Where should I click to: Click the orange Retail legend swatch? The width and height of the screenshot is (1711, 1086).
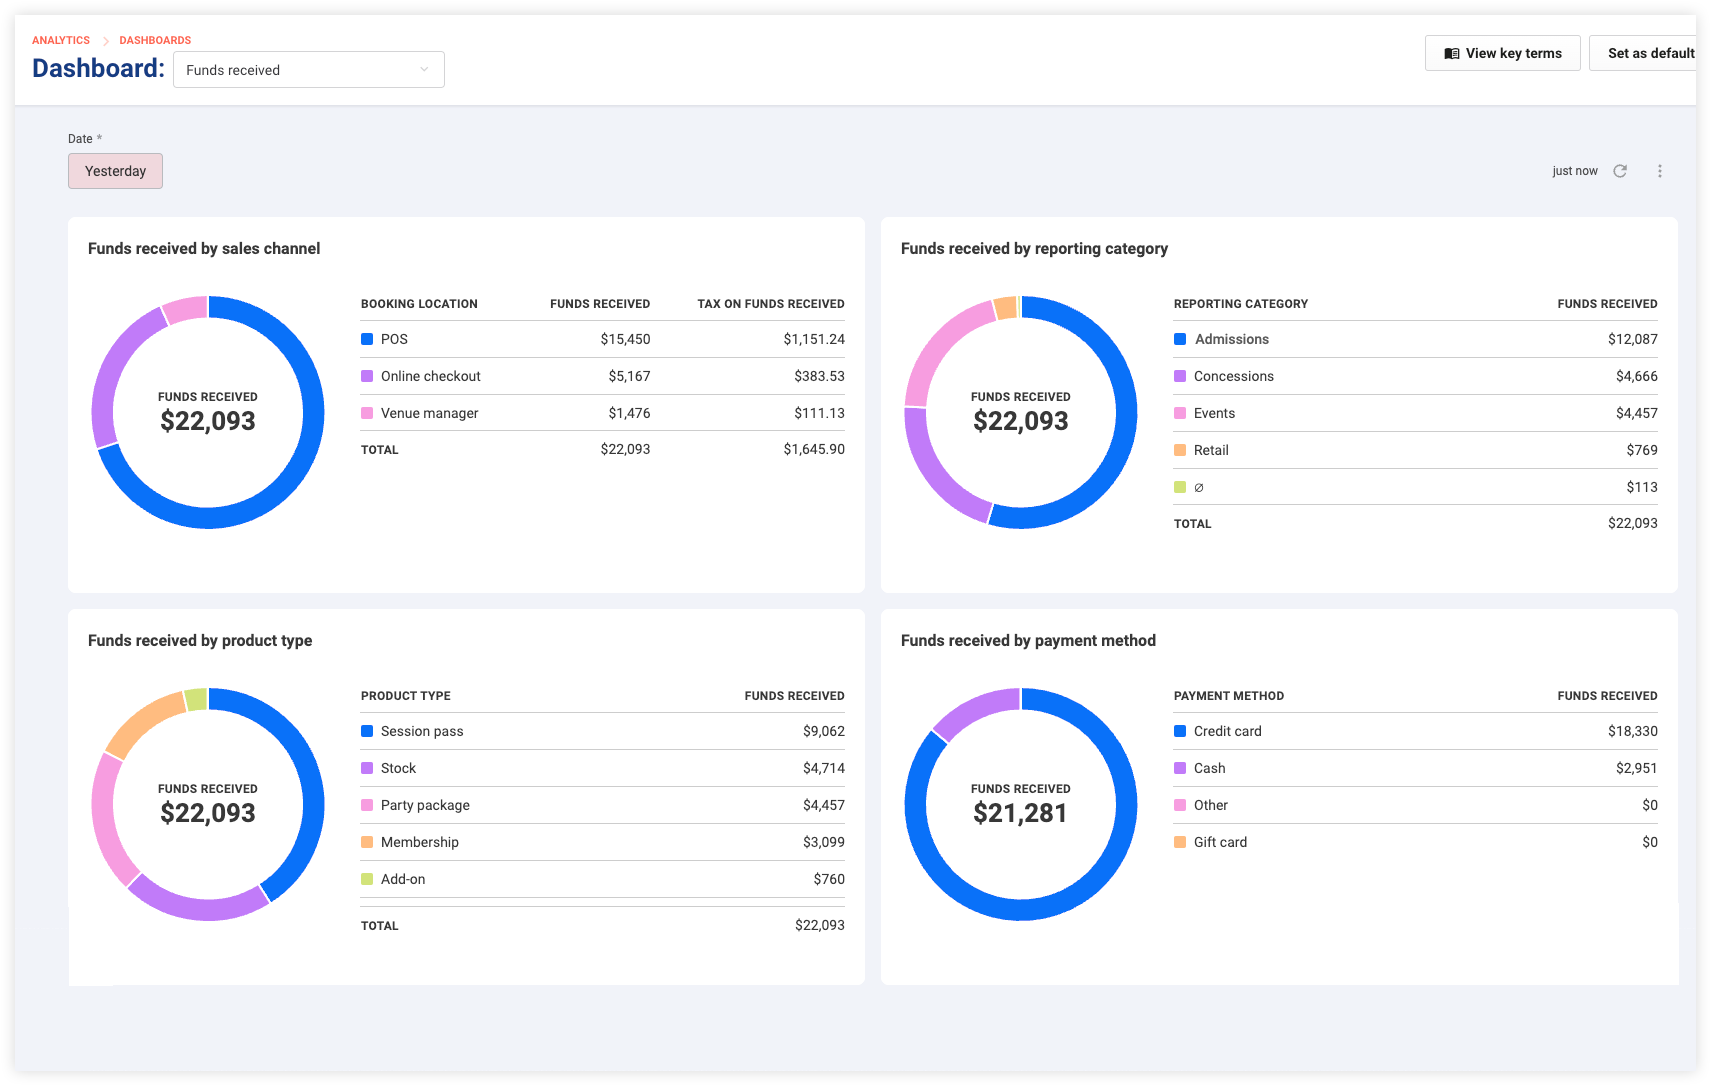tap(1180, 450)
